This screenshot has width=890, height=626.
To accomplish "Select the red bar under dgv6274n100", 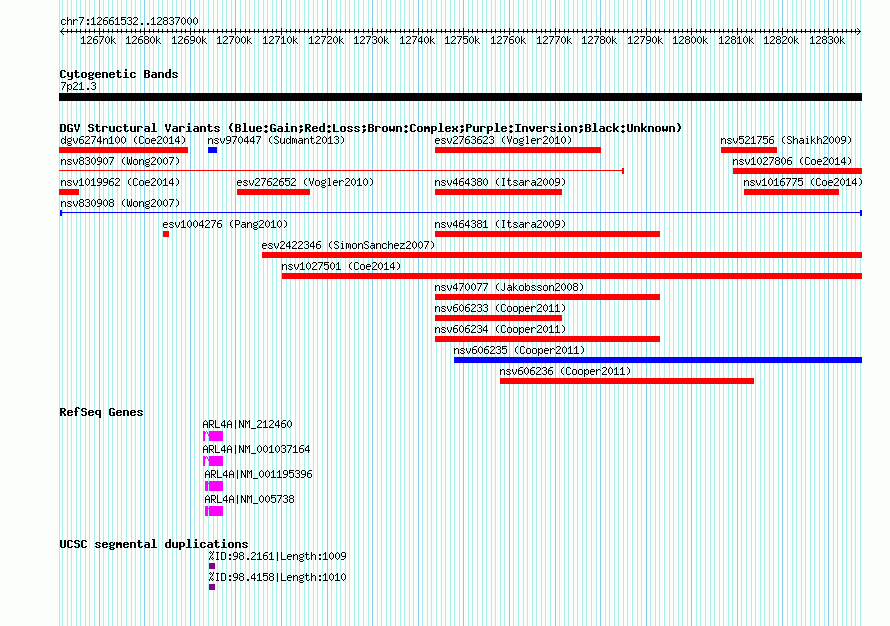I will [x=123, y=150].
